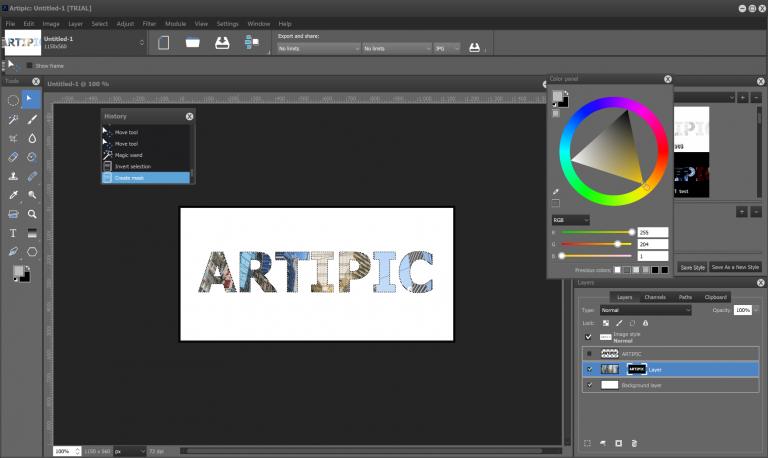The image size is (768, 458).
Task: Expand the JPG export format dropdown
Action: point(447,48)
